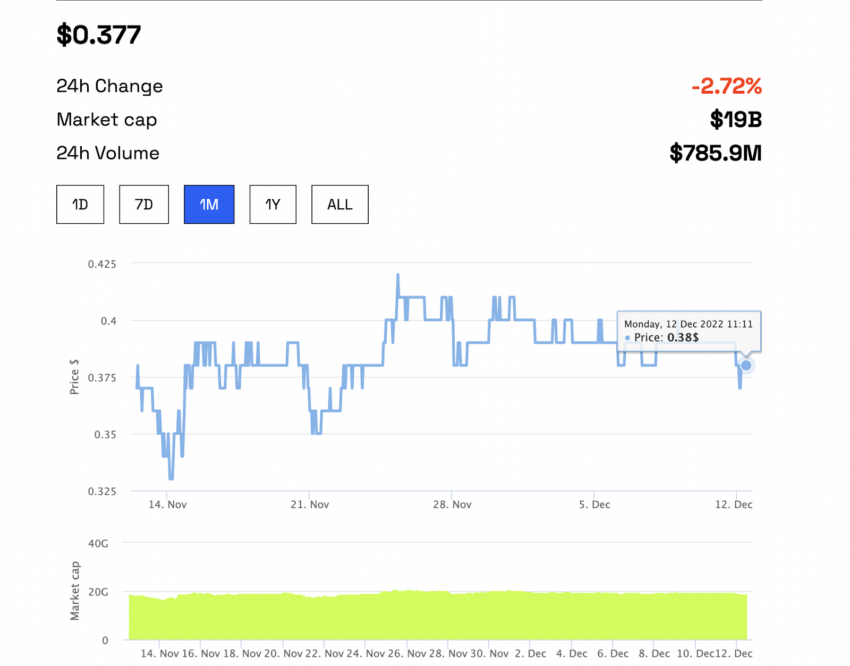This screenshot has width=850, height=666.
Task: Select the 1D time range button
Action: pos(80,204)
